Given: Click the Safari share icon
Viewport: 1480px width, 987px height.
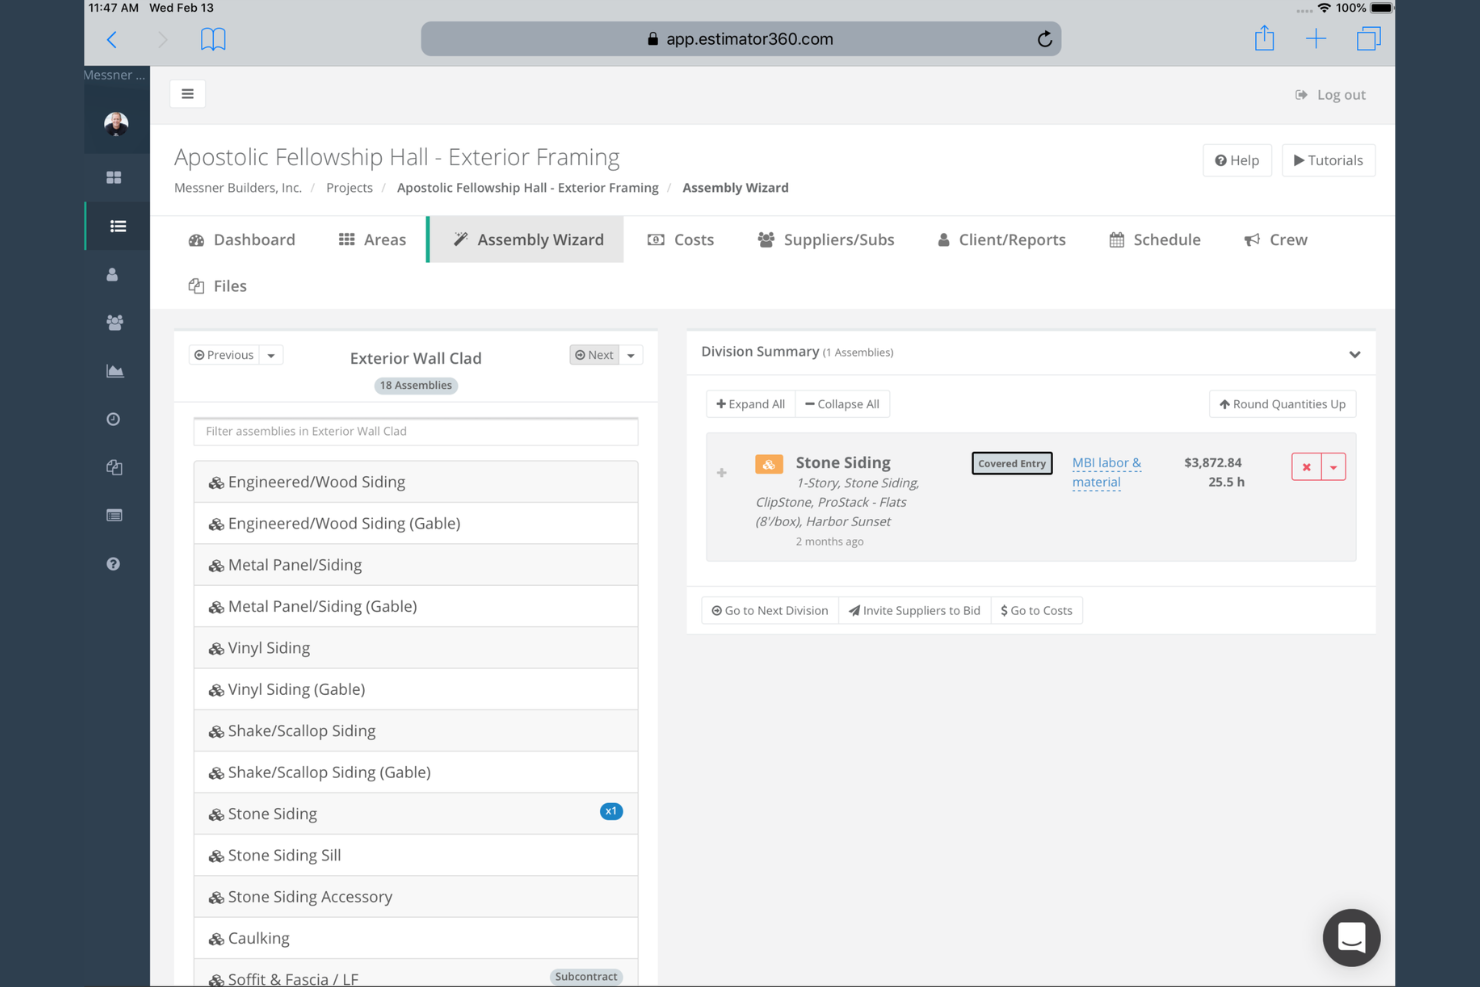Looking at the screenshot, I should [x=1264, y=38].
